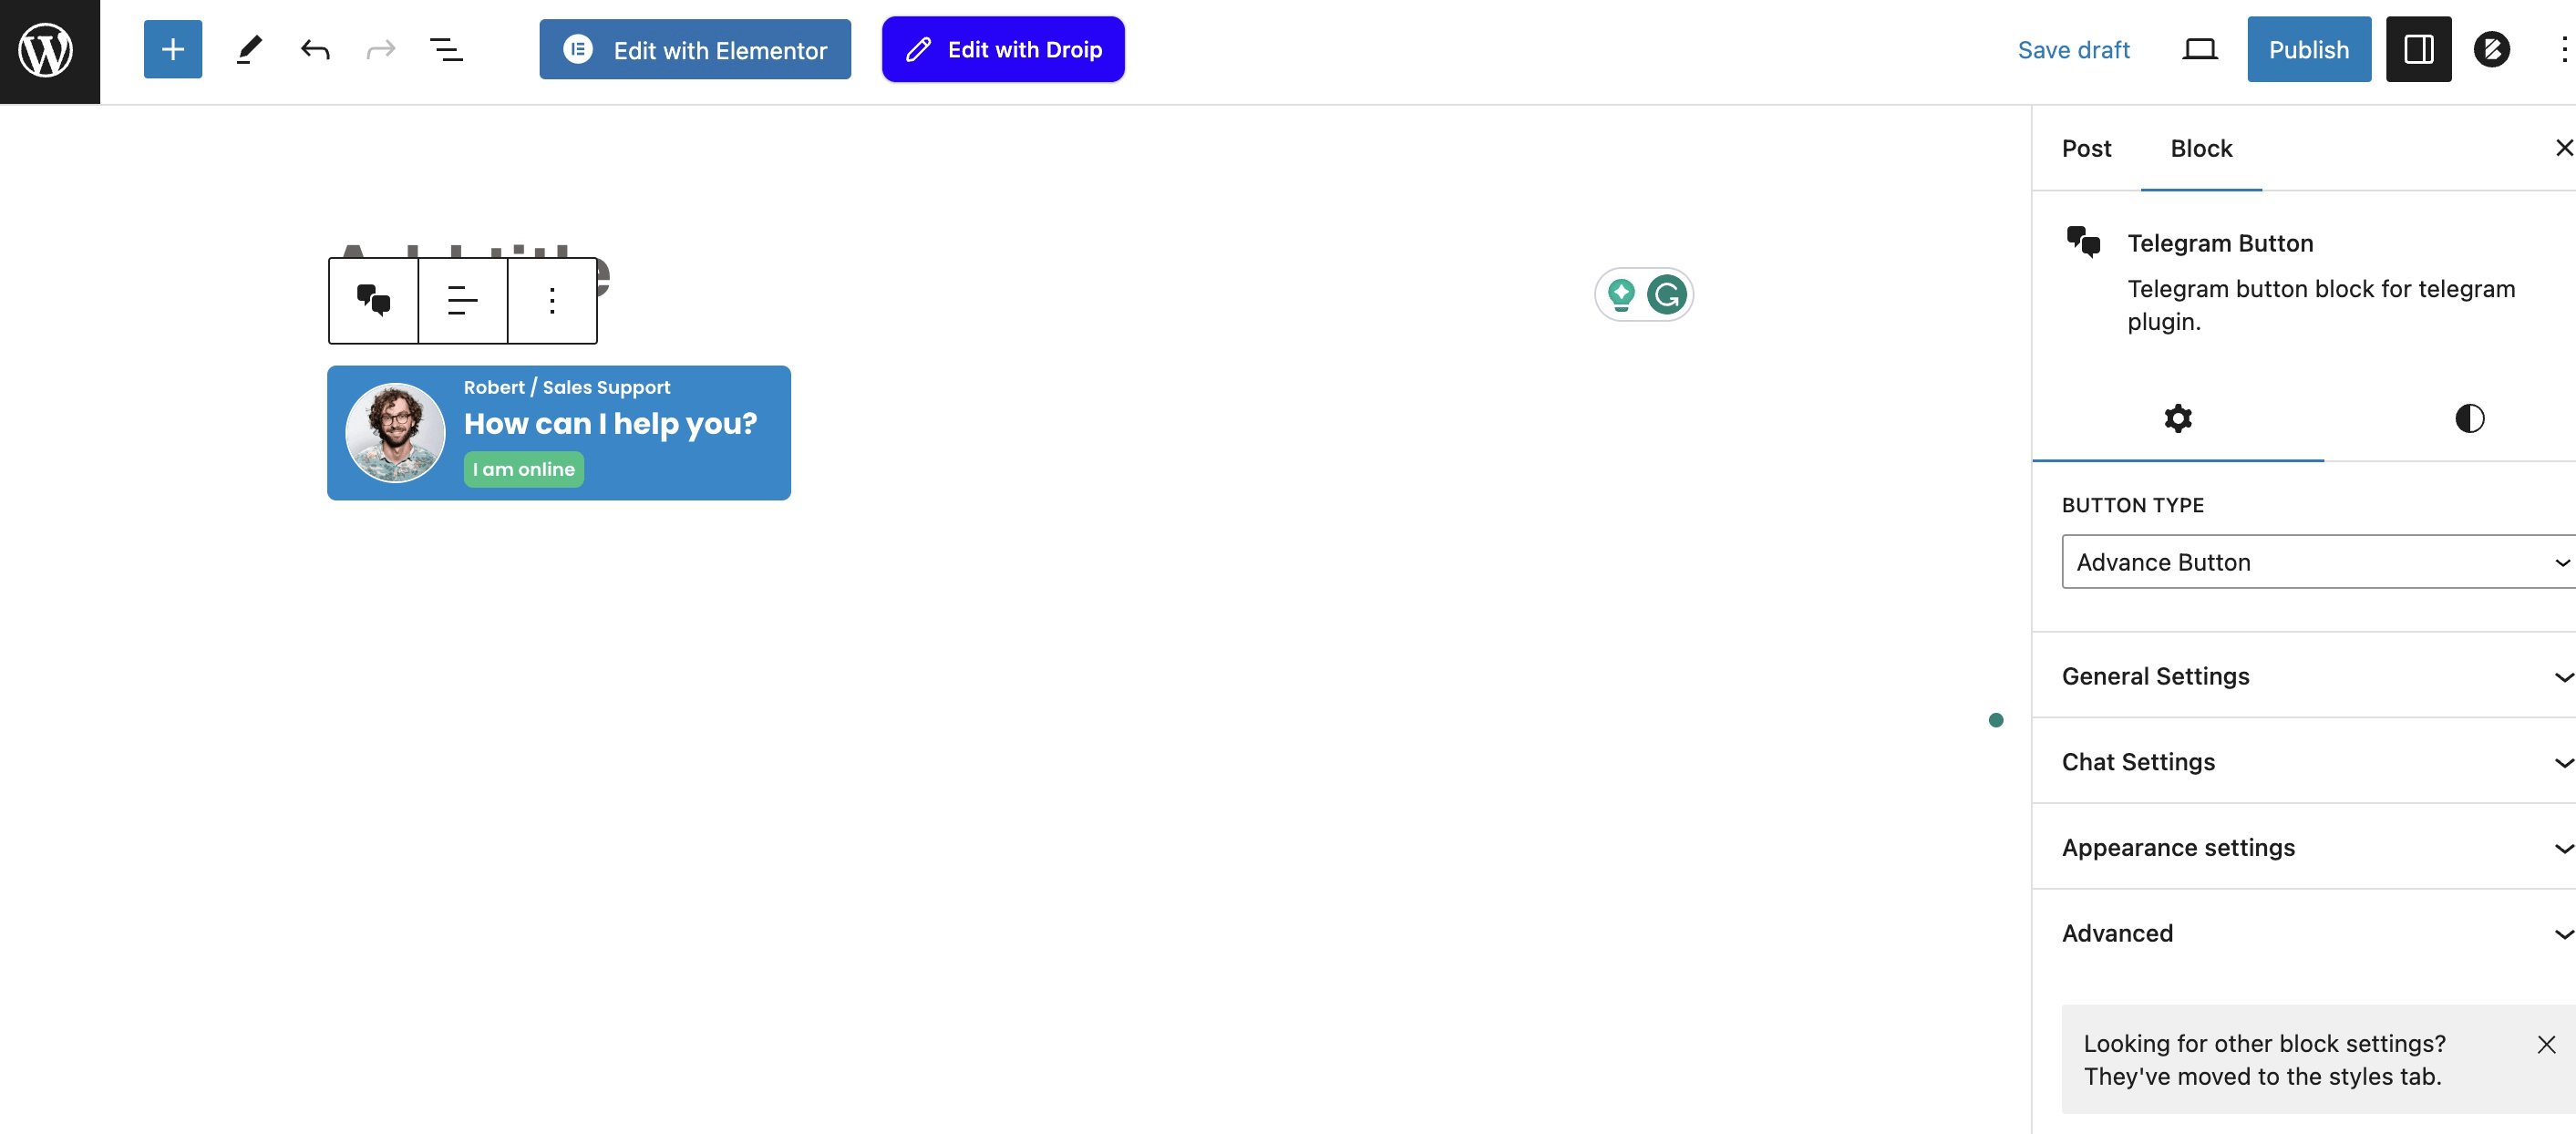Click the block alignment toolbar icon
Image resolution: width=2576 pixels, height=1134 pixels.
click(462, 300)
